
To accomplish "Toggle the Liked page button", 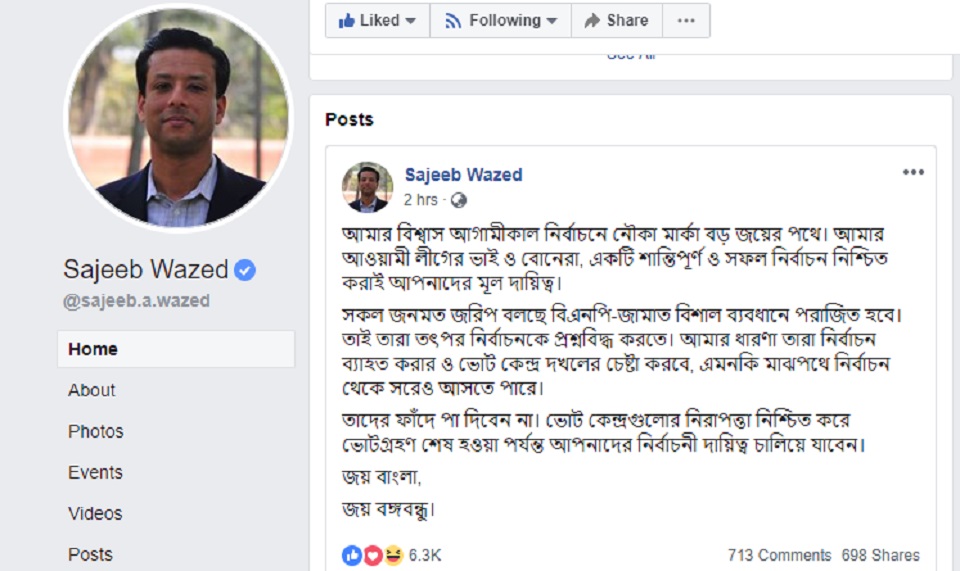I will point(377,20).
